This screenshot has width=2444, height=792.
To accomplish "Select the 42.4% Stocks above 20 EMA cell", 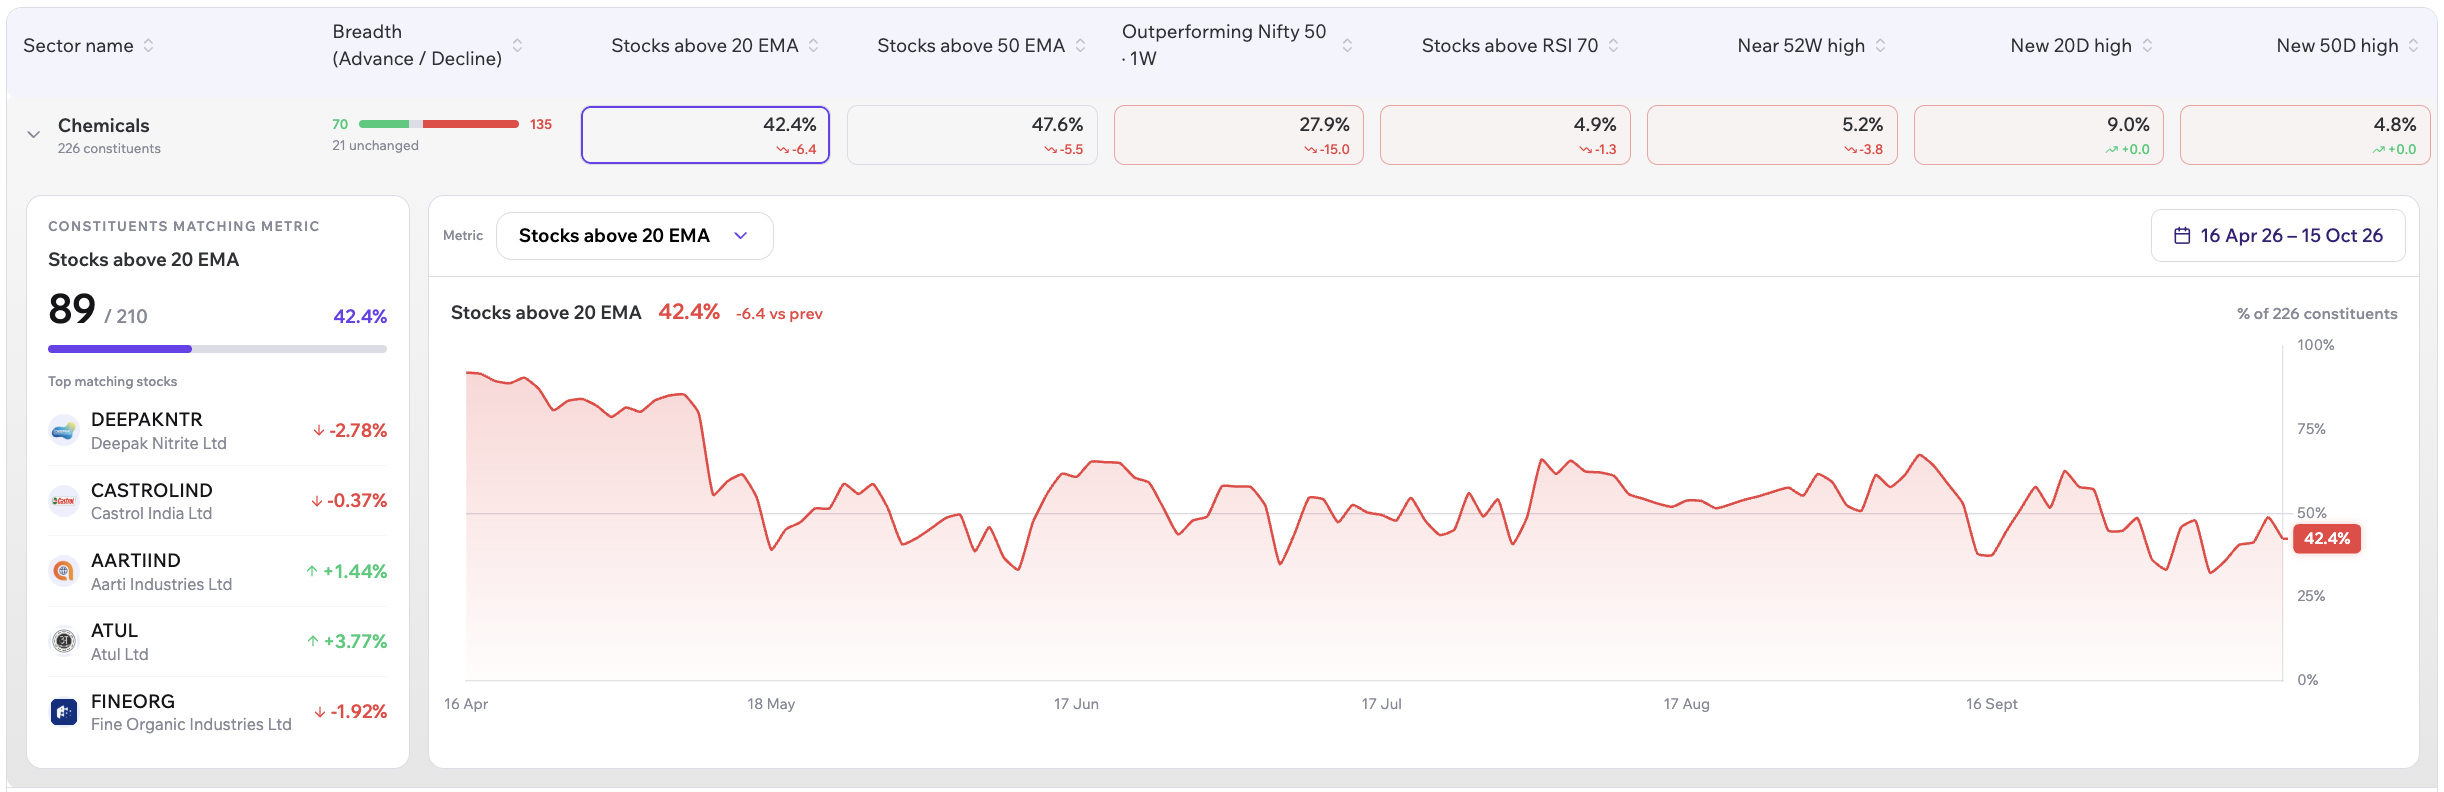I will click(705, 135).
